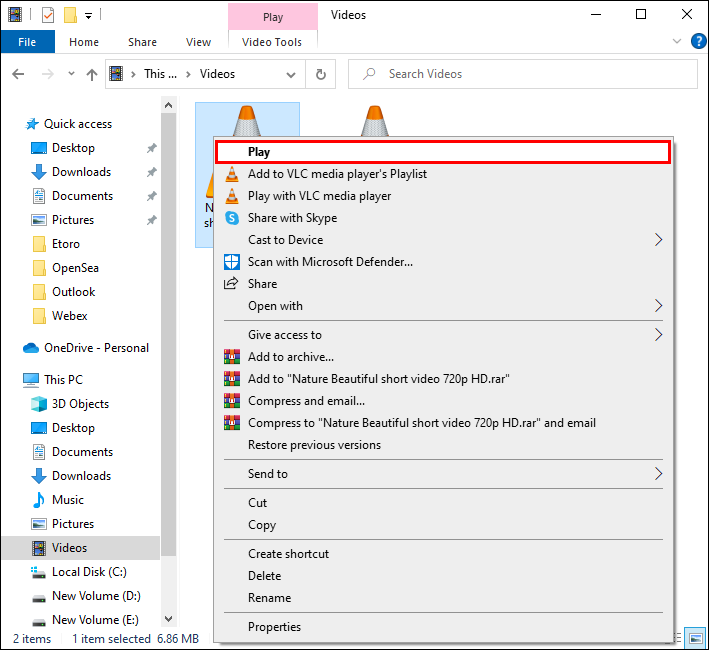
Task: Click the Properties quick access icon
Action: [47, 15]
